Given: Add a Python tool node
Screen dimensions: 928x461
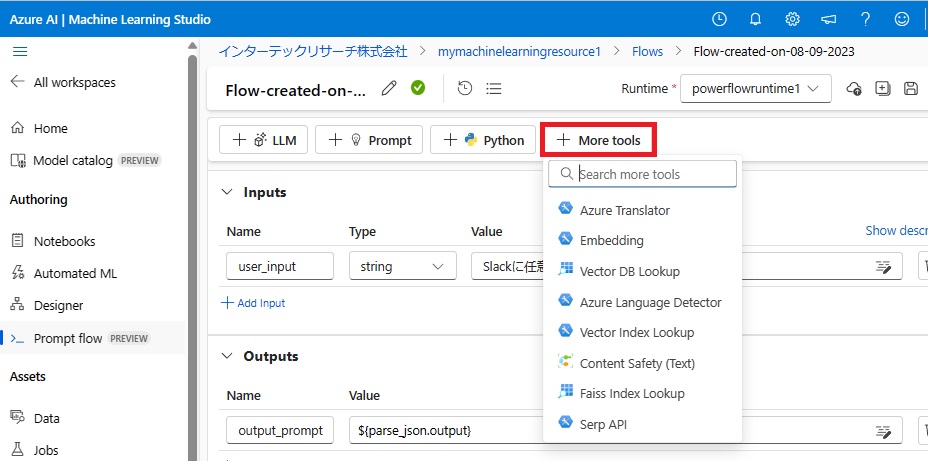Looking at the screenshot, I should tap(482, 140).
